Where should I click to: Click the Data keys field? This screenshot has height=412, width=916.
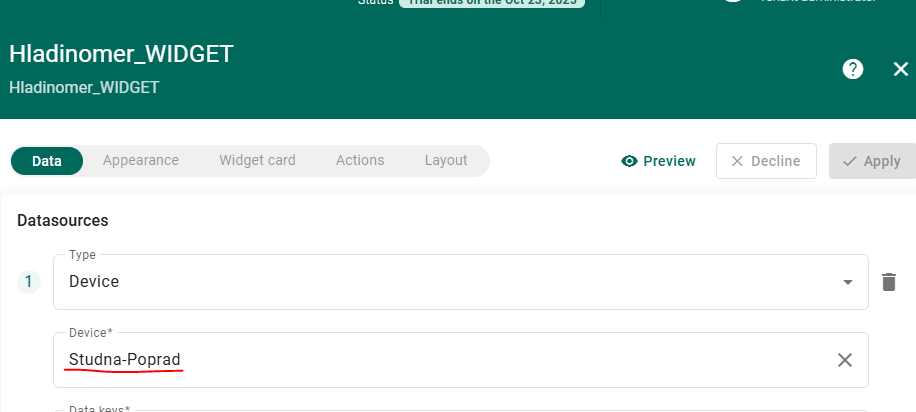pos(440,409)
